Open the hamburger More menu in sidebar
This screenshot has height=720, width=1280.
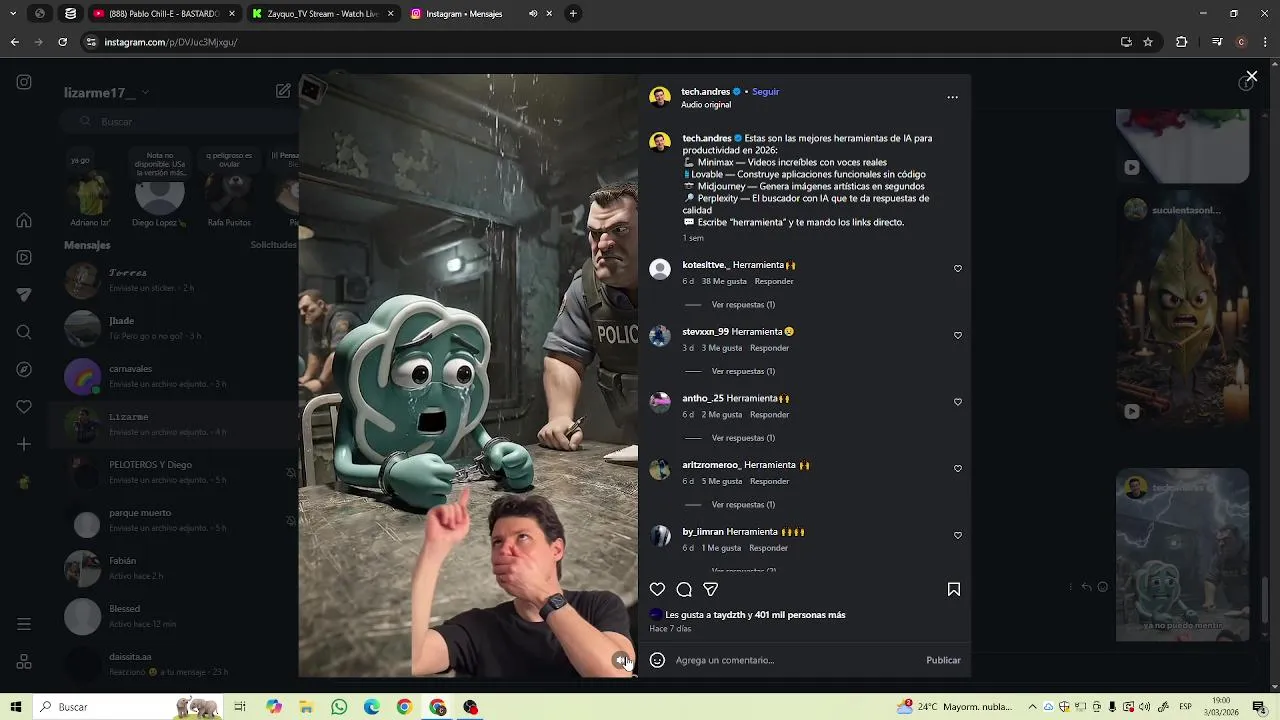(24, 624)
